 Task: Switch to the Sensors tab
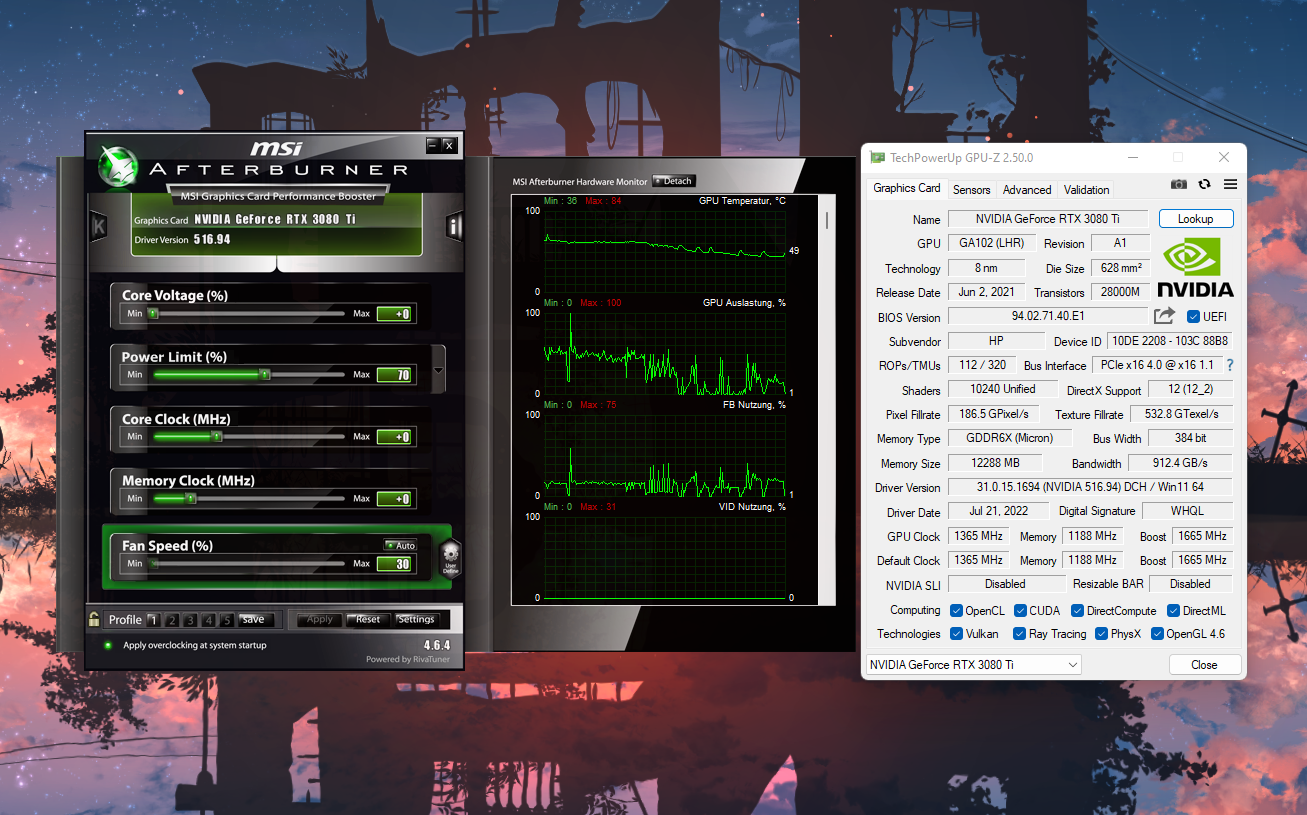[x=971, y=190]
